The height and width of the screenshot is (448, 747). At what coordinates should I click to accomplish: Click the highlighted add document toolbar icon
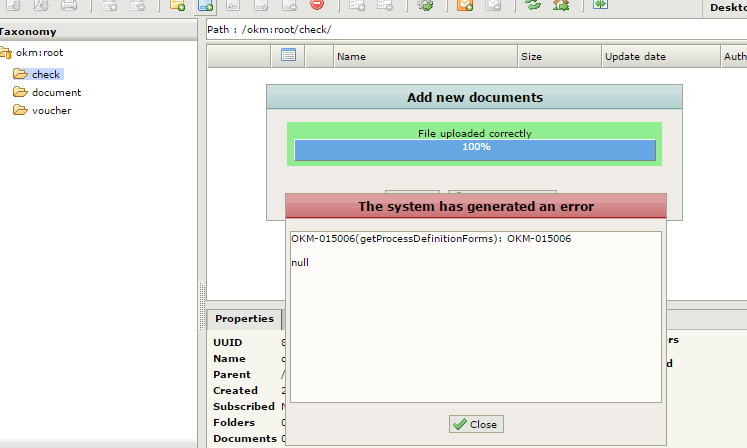[206, 6]
